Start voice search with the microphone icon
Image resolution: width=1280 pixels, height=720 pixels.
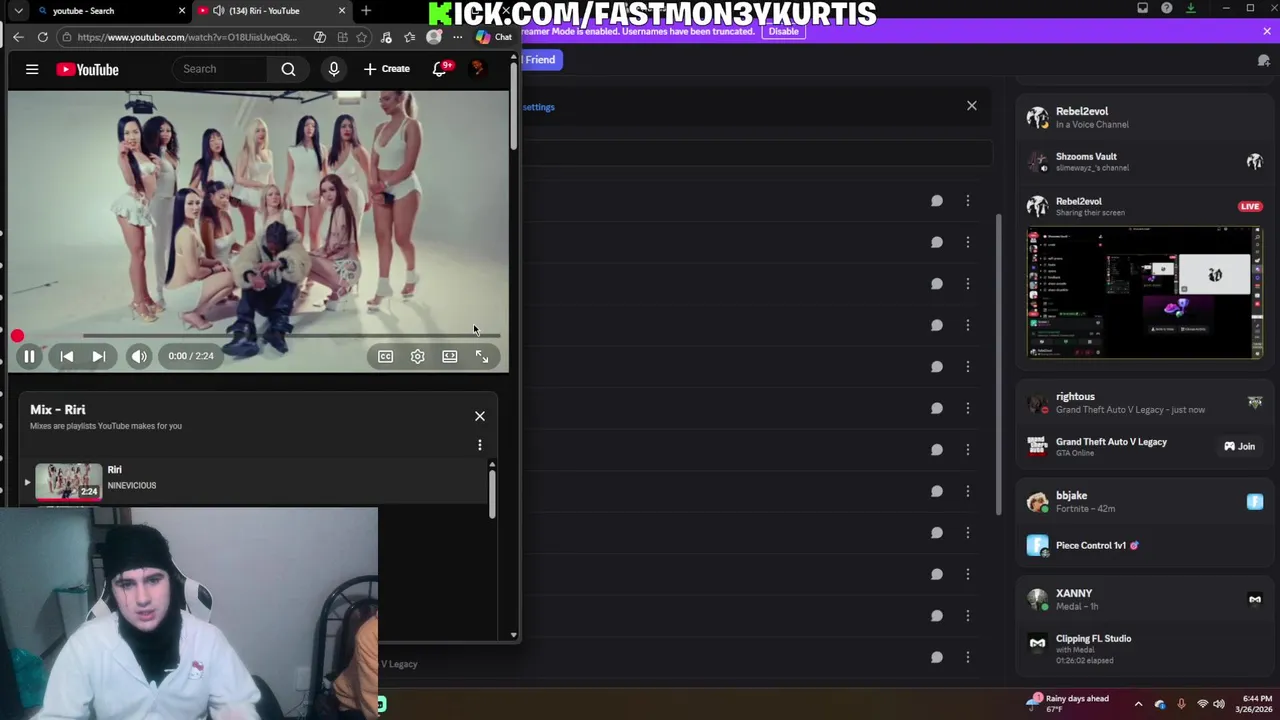click(x=334, y=69)
